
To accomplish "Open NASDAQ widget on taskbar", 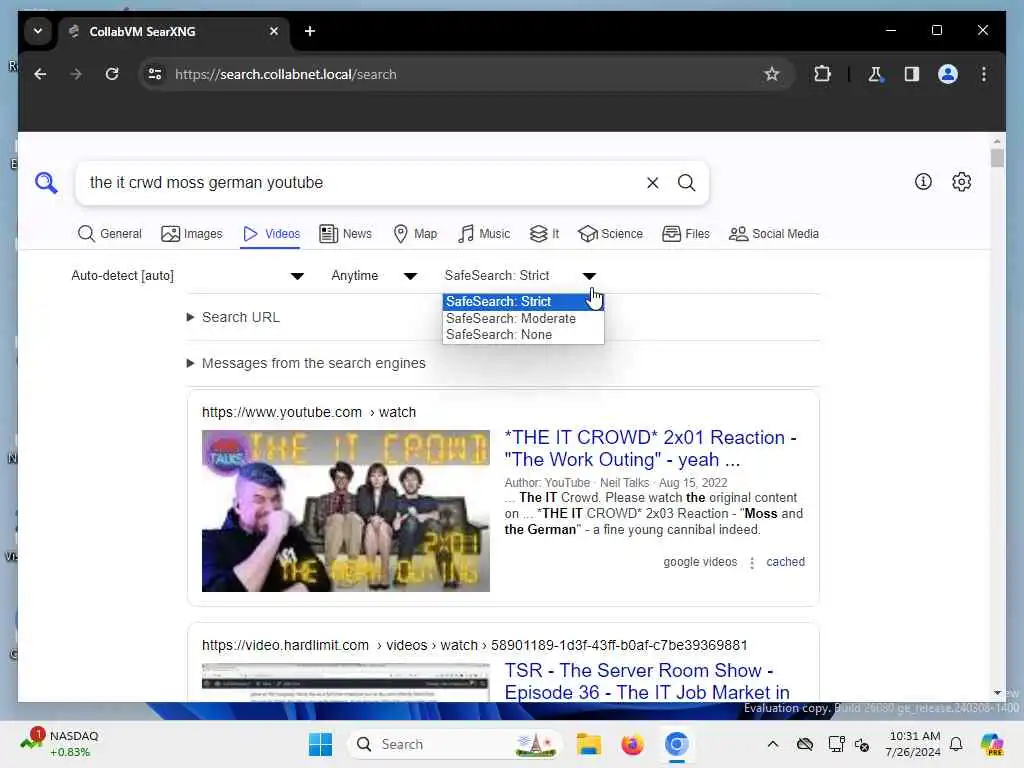I will point(60,743).
